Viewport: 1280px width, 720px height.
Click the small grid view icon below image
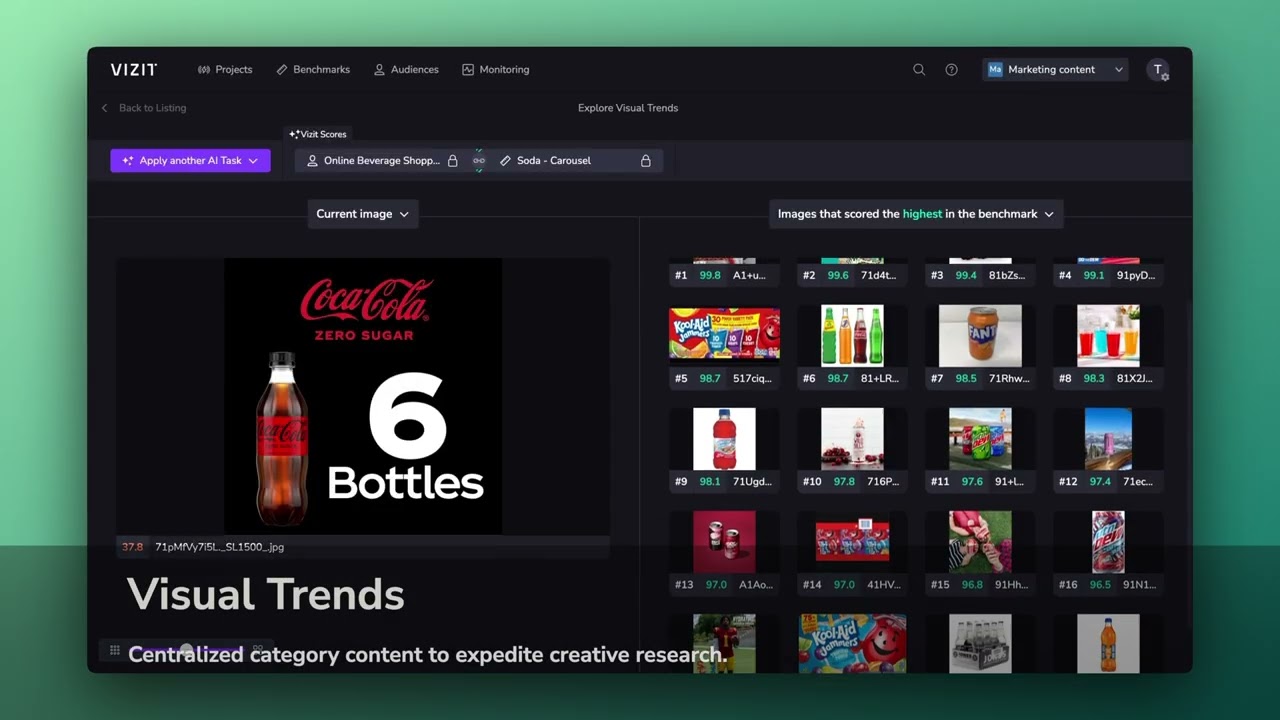click(114, 650)
